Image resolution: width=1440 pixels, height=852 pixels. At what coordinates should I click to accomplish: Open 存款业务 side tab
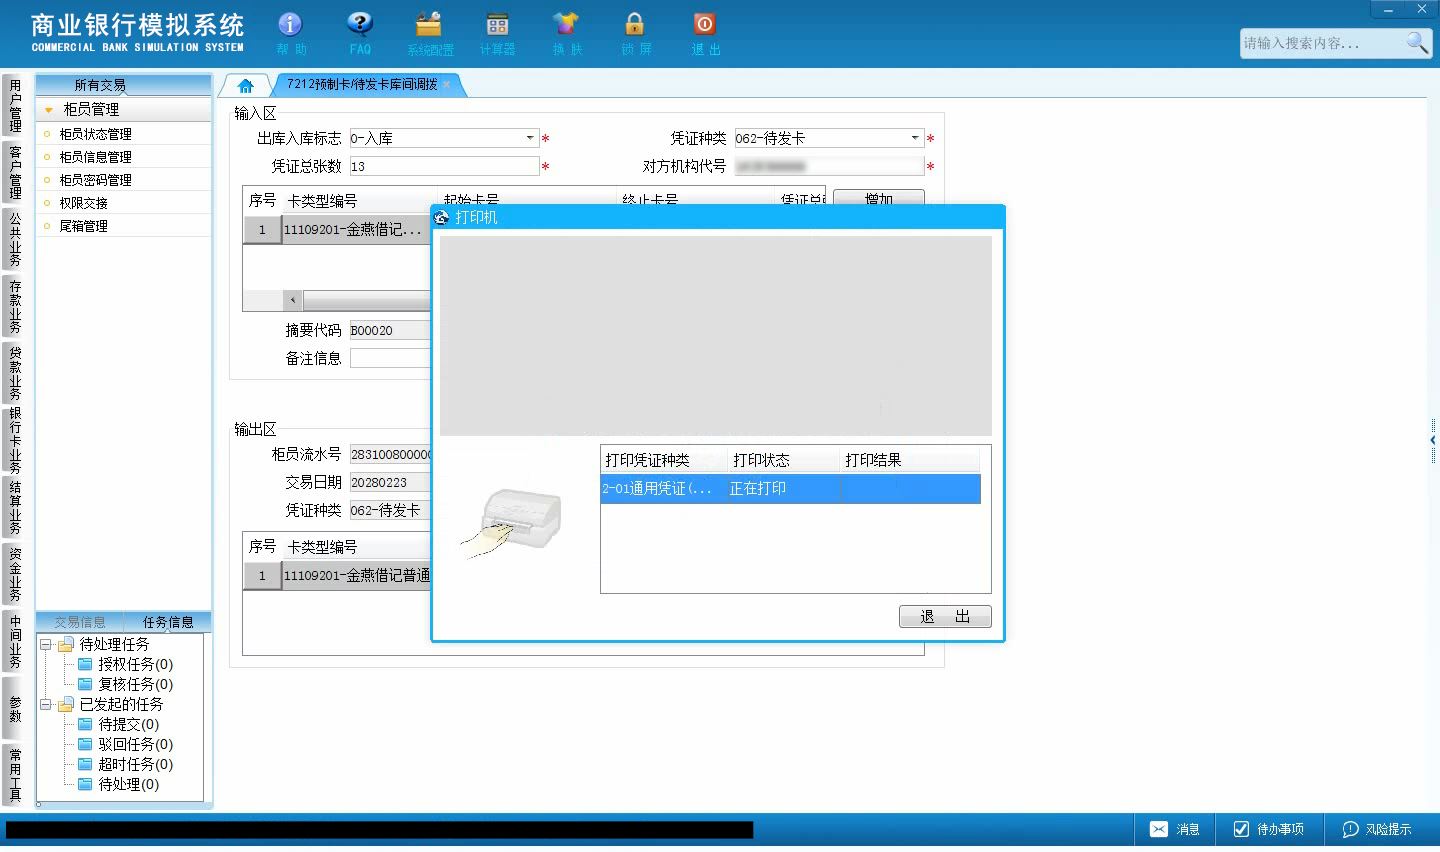click(x=14, y=306)
